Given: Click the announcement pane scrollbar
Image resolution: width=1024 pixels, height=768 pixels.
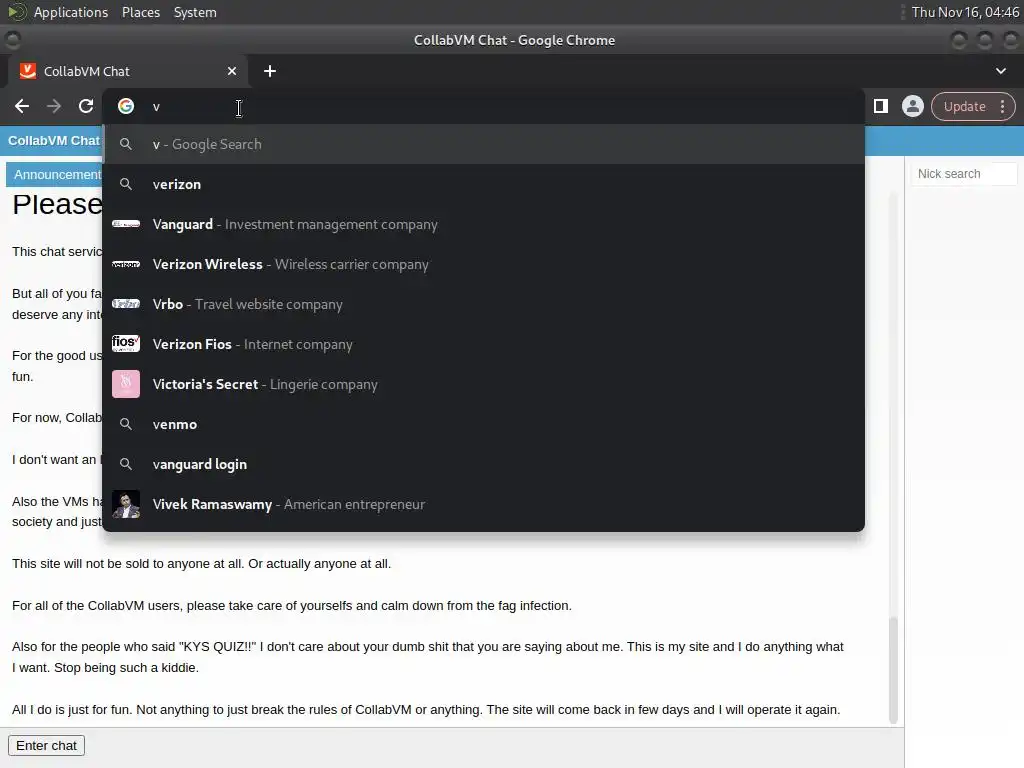Looking at the screenshot, I should tap(893, 669).
